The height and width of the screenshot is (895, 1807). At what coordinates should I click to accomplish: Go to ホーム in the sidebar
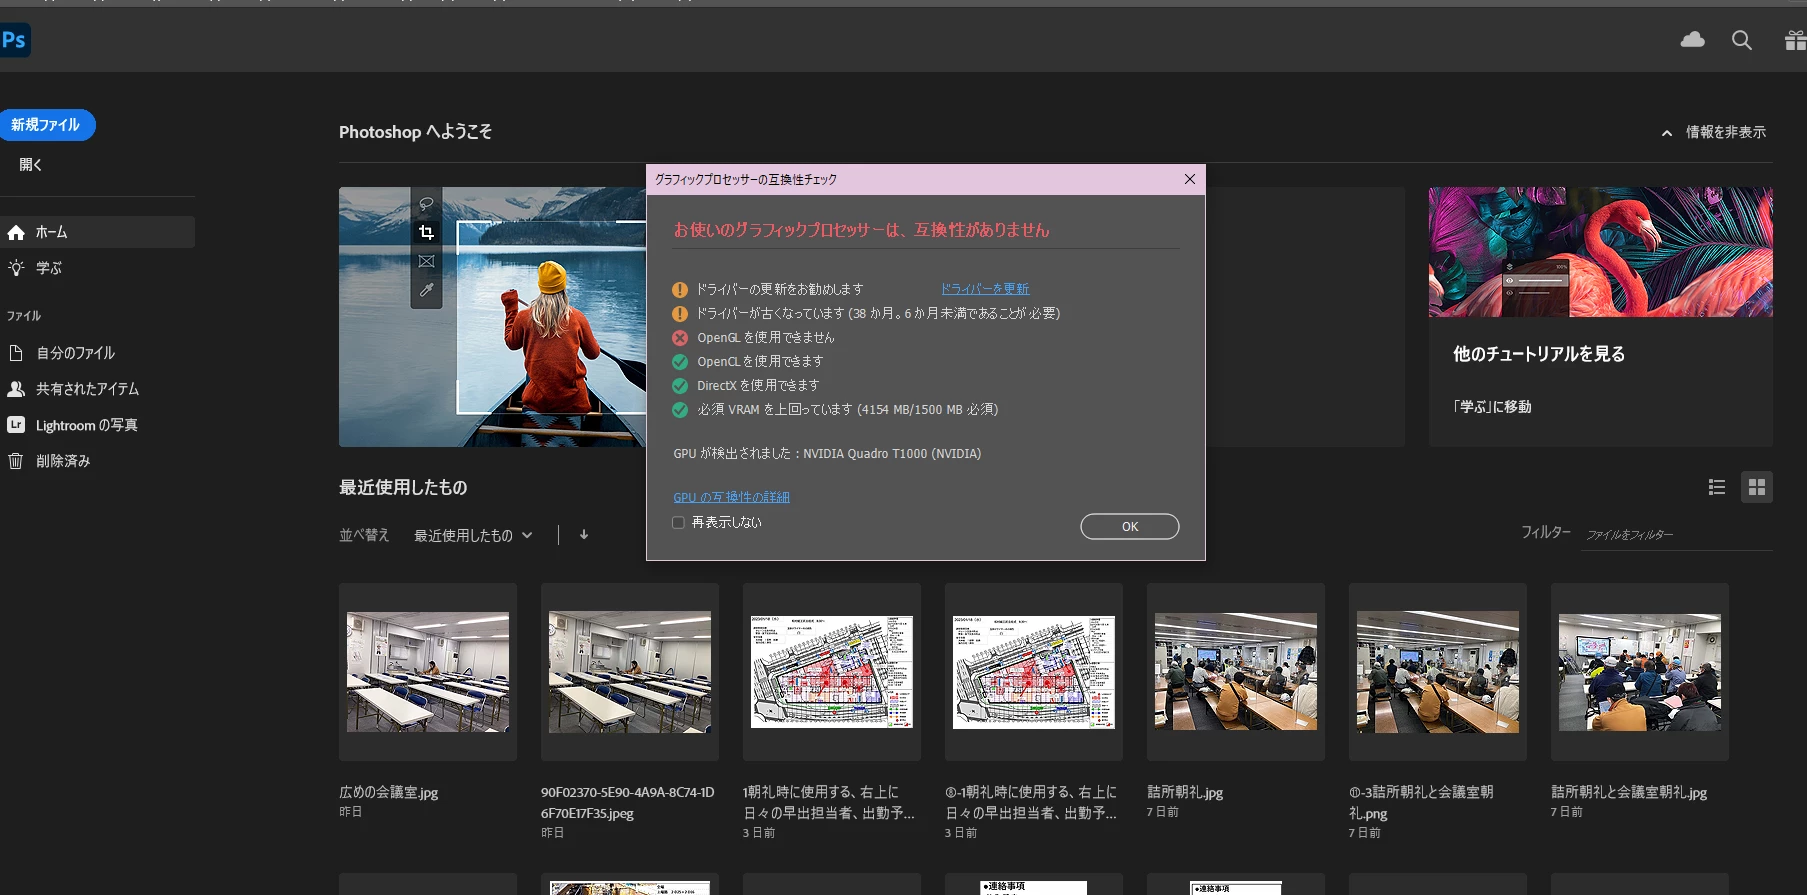tap(97, 232)
